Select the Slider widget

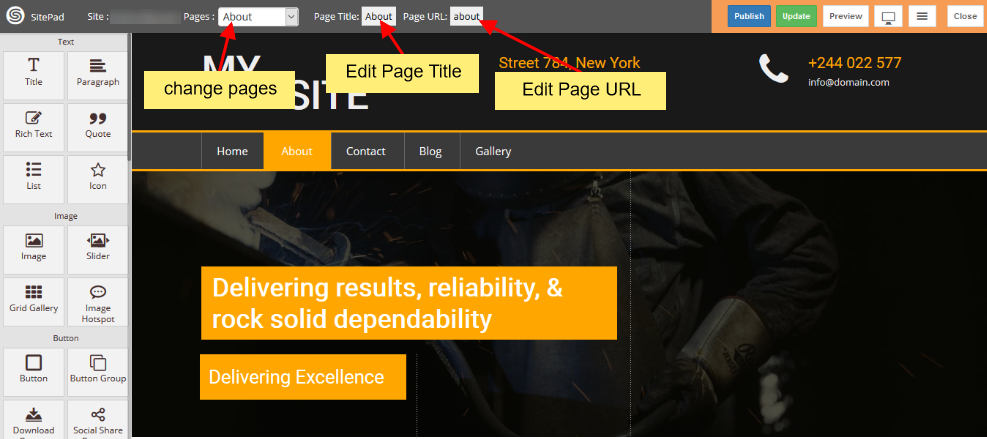tap(97, 247)
